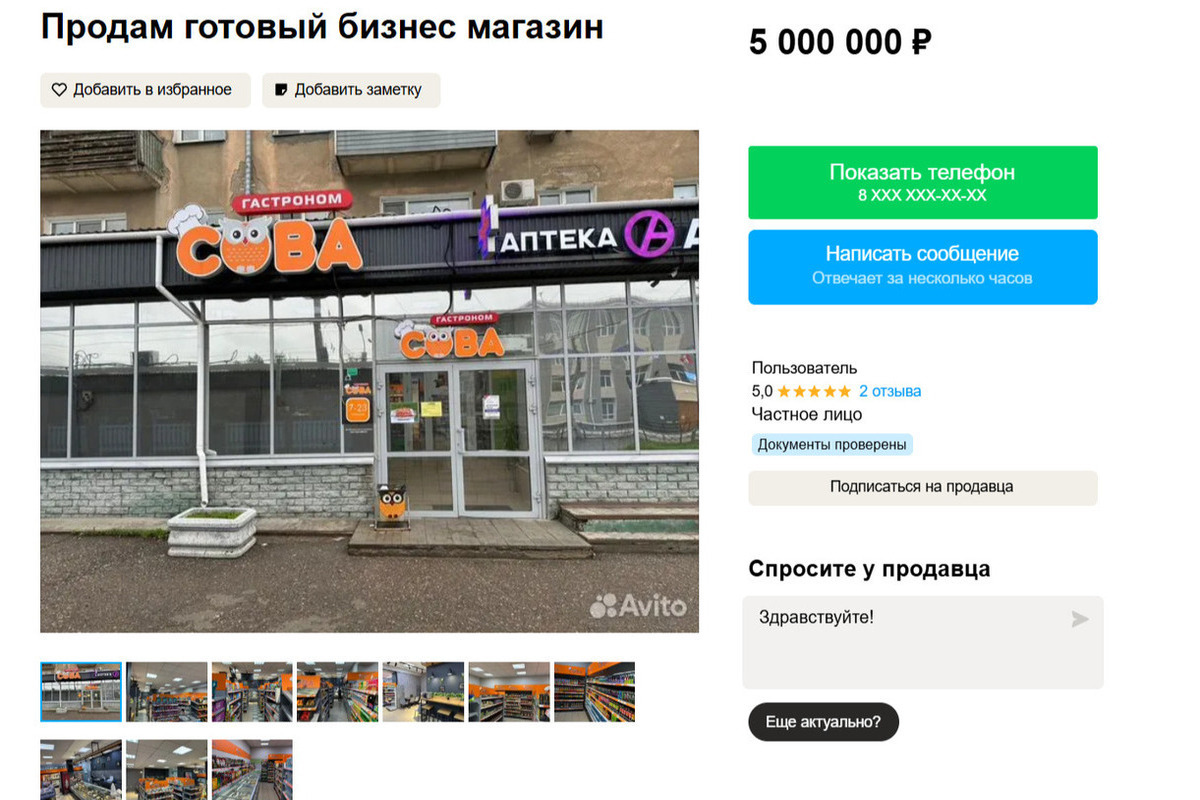Select the first storefront thumbnail
Screen dimensions: 1200x800
pos(81,692)
